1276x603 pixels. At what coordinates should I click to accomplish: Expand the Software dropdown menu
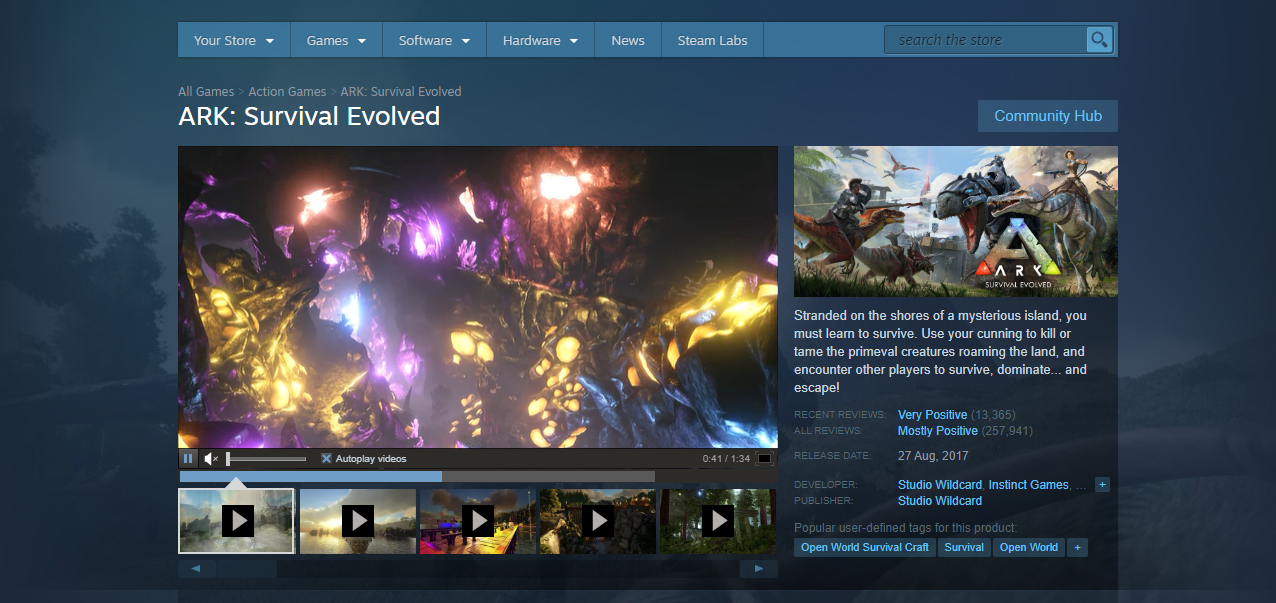434,41
